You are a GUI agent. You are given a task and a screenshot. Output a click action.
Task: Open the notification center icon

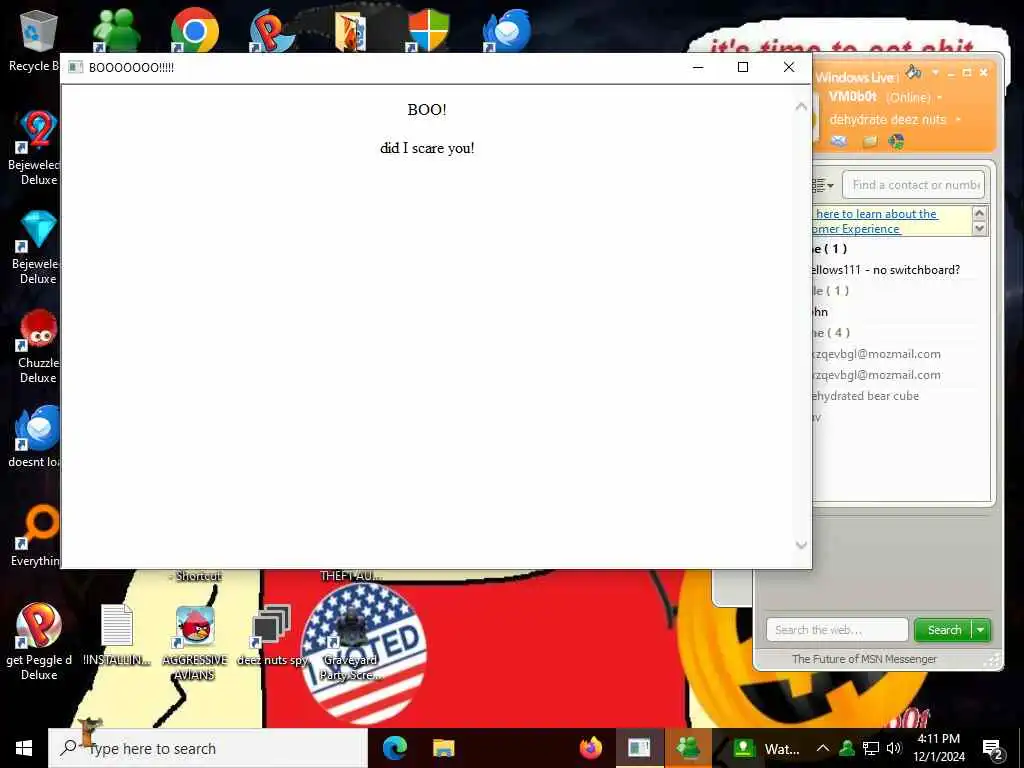(x=993, y=749)
